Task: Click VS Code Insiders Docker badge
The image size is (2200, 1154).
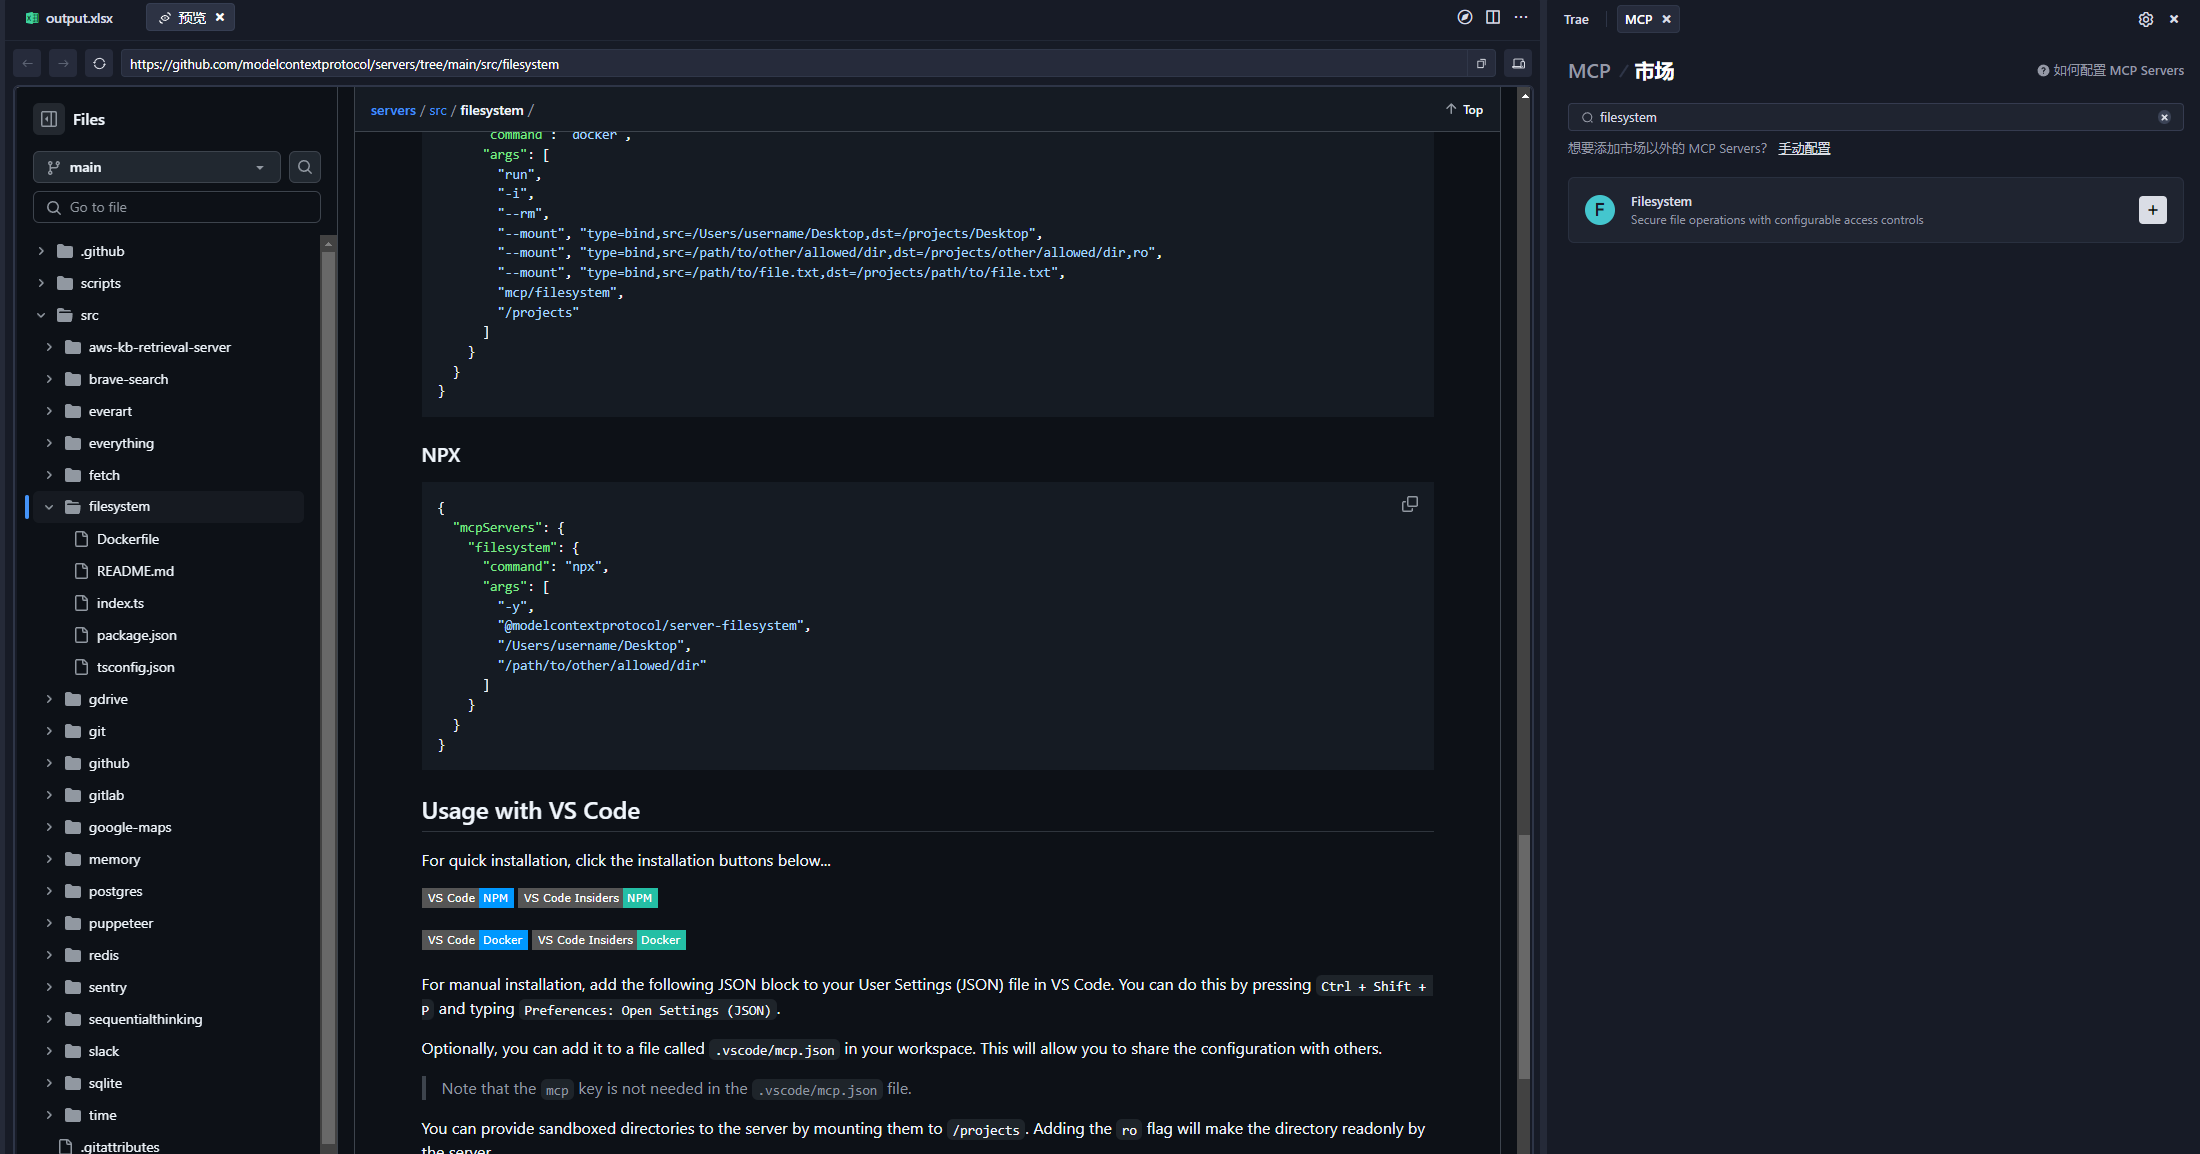Action: pos(609,940)
